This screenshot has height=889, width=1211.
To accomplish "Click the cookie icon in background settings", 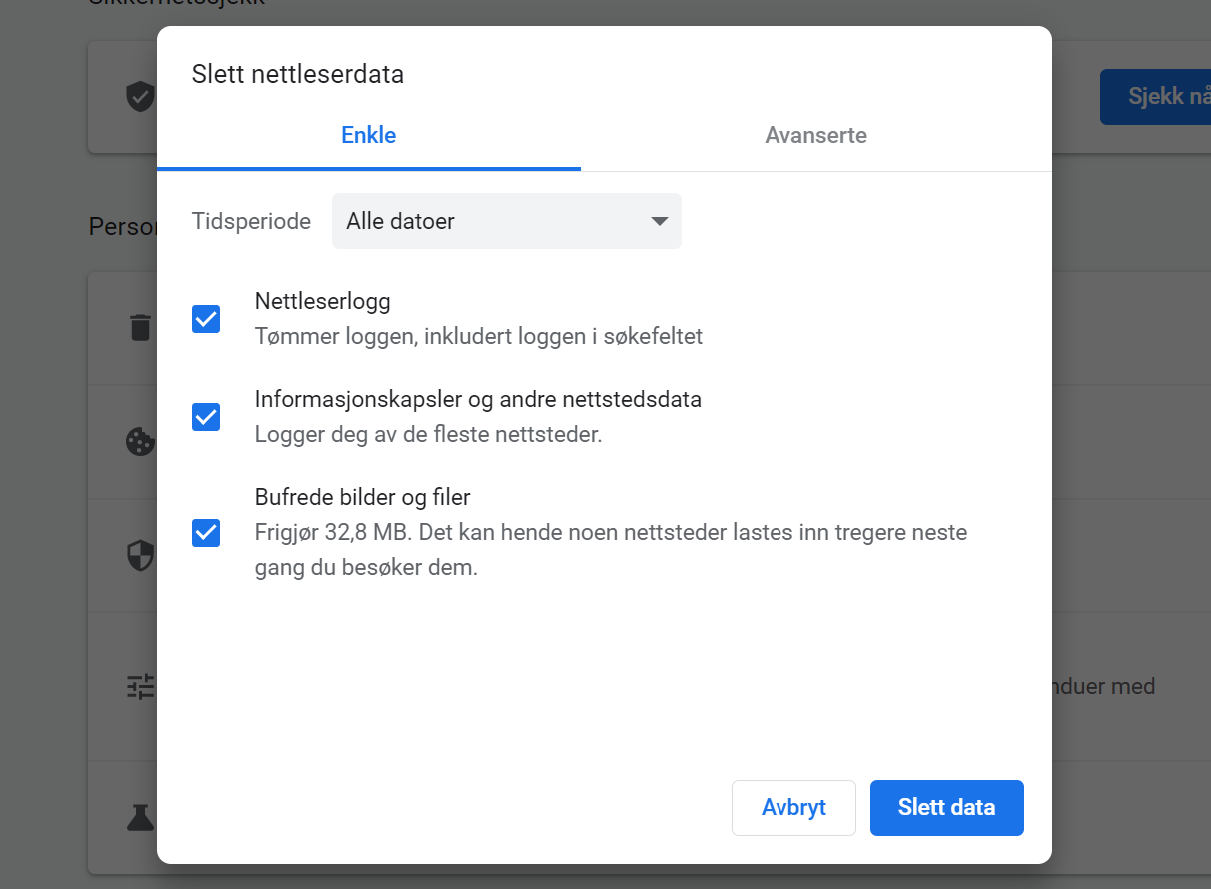I will click(x=141, y=441).
